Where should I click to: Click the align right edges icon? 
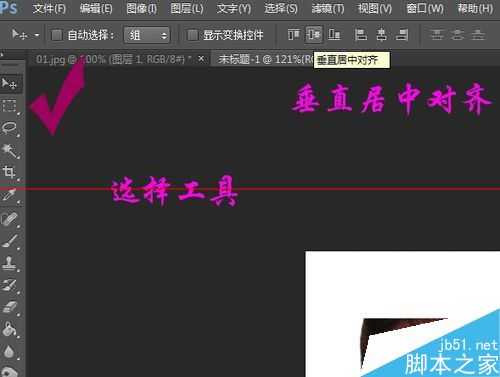coord(402,34)
